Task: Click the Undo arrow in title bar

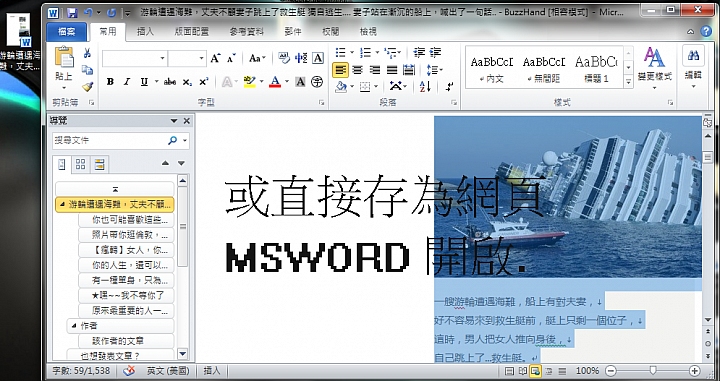Action: [x=89, y=12]
